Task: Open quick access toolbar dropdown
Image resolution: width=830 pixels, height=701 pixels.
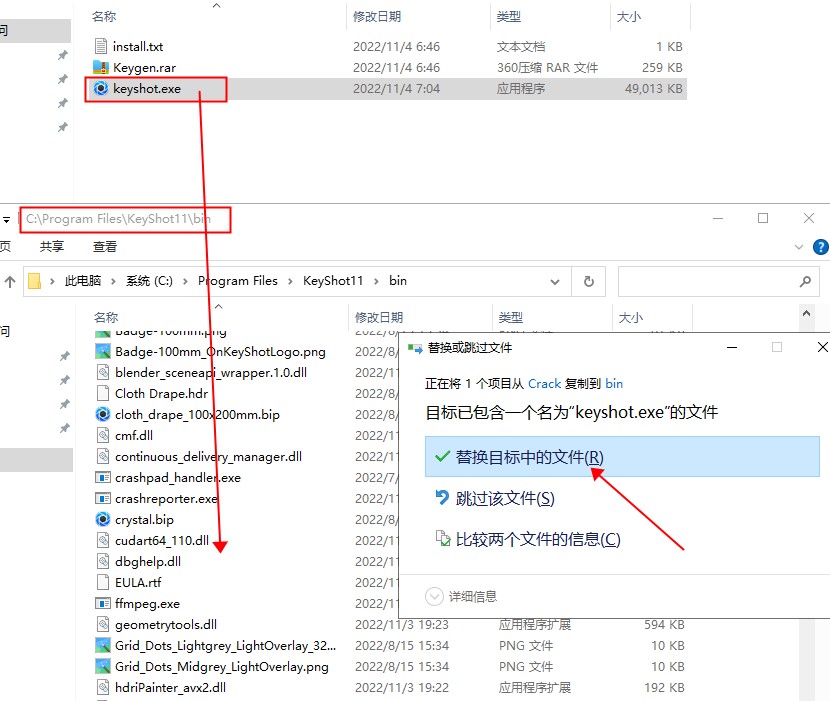Action: [6, 219]
